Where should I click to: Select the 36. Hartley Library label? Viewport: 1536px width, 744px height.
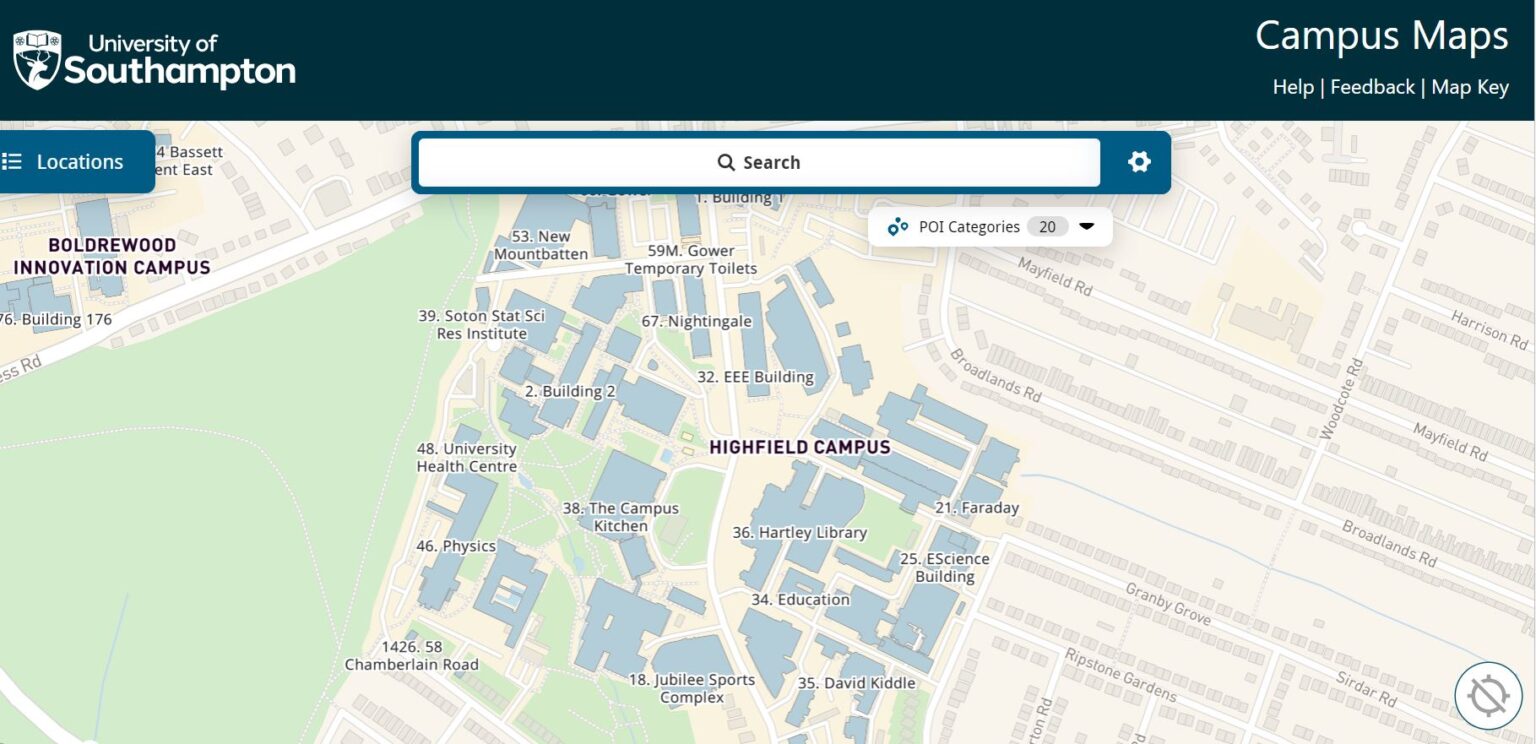tap(799, 533)
